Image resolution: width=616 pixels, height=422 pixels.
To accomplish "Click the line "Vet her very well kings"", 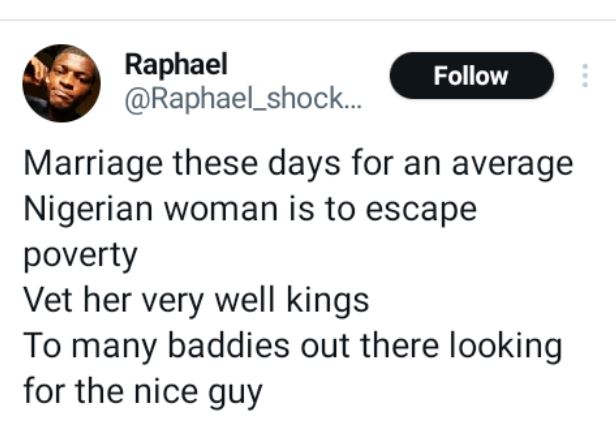I will [x=196, y=299].
